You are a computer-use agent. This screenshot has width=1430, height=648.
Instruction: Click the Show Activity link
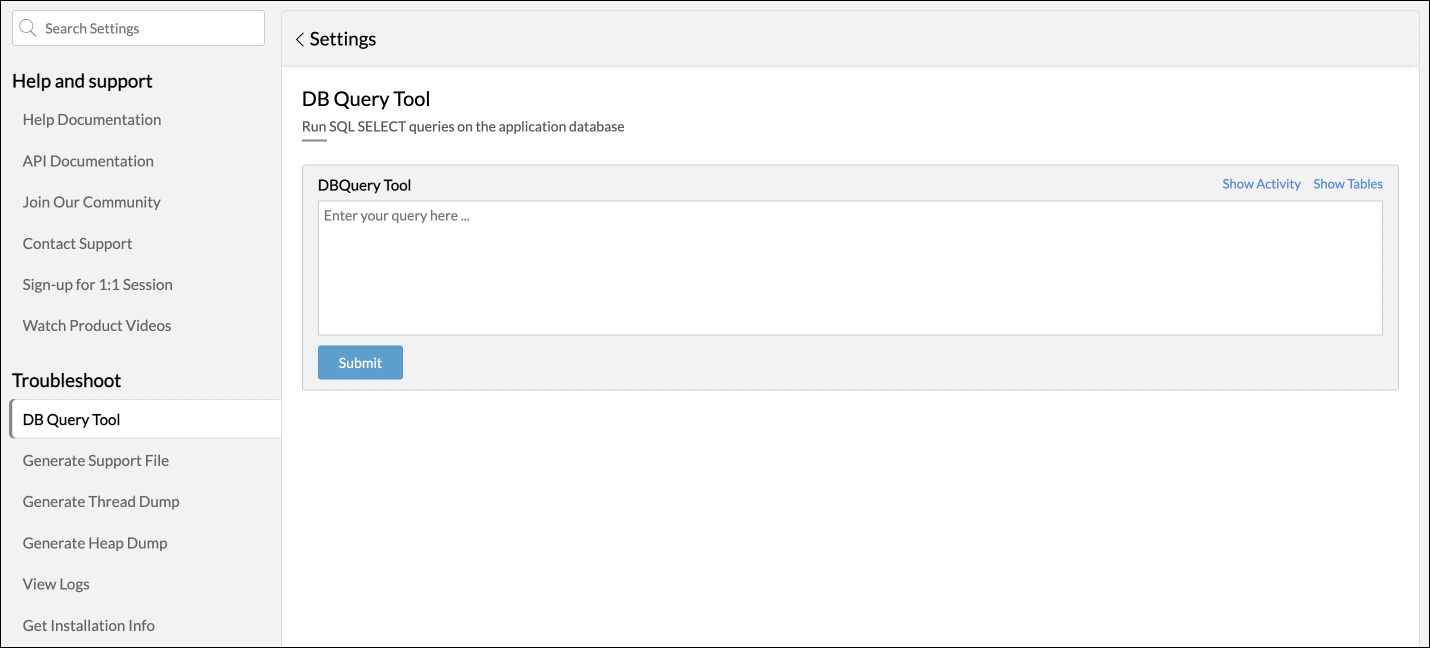point(1261,184)
